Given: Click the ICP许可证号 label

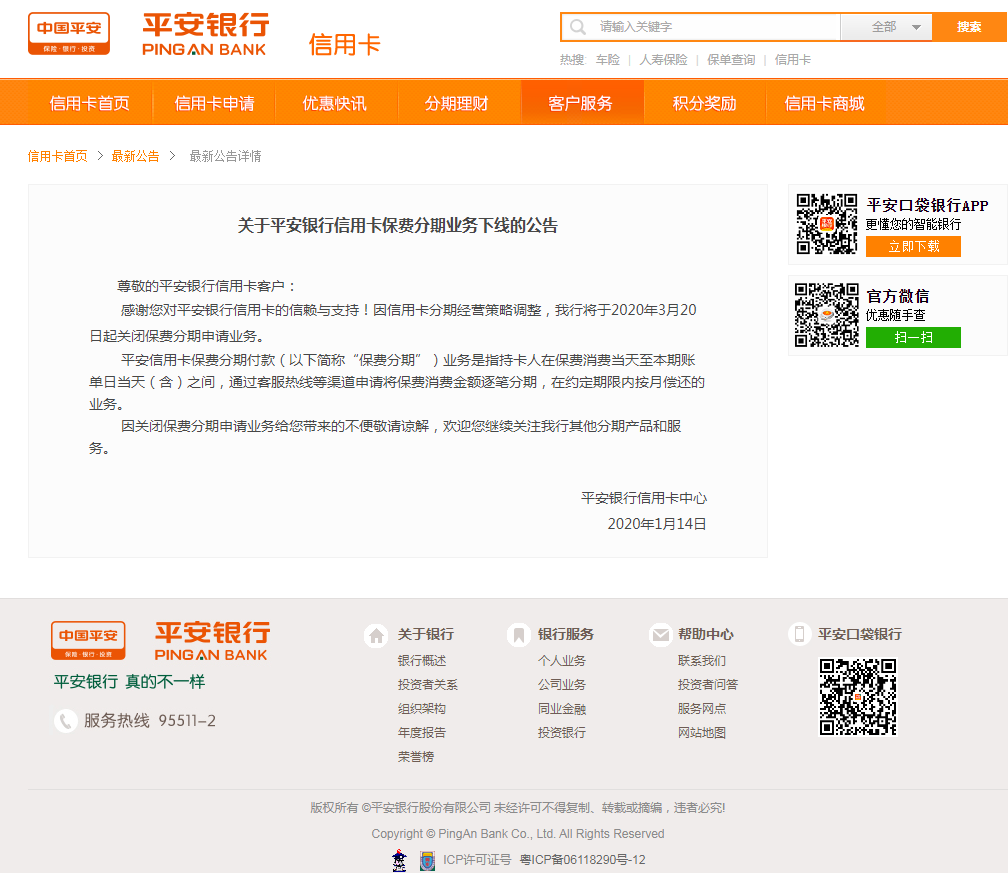Looking at the screenshot, I should click(x=477, y=860).
